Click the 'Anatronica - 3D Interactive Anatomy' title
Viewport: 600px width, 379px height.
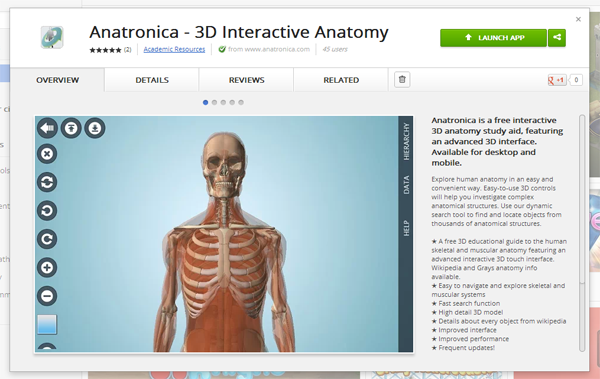[x=239, y=32]
